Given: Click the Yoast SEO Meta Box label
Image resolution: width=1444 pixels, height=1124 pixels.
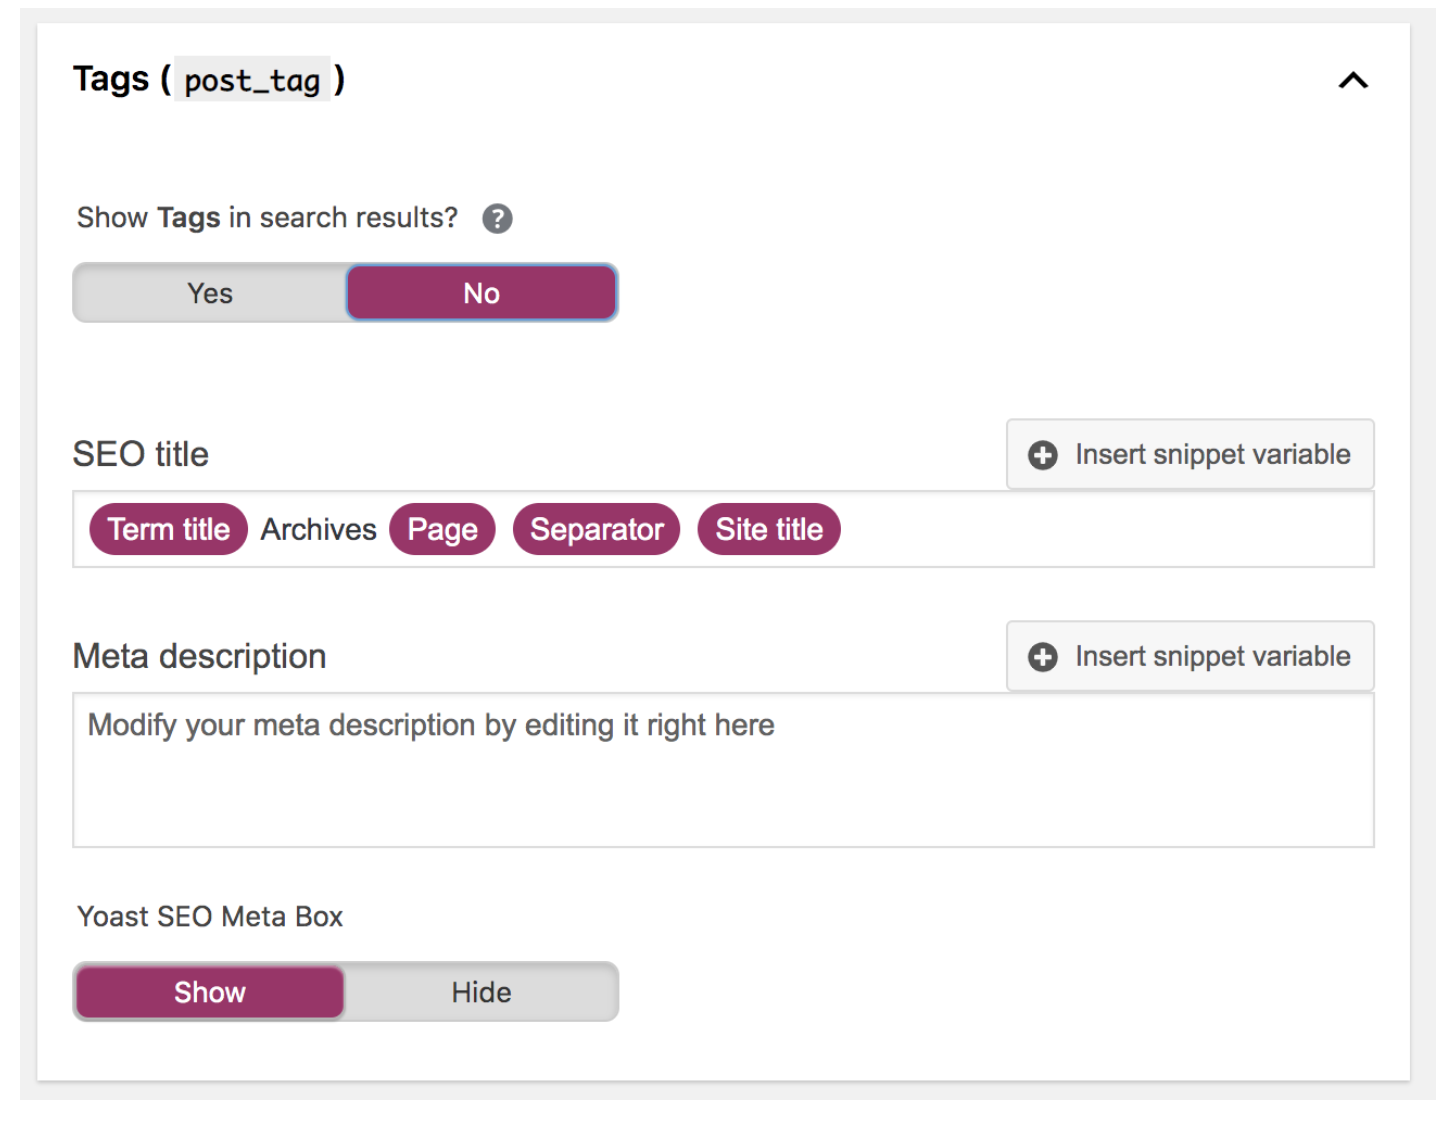Looking at the screenshot, I should pyautogui.click(x=210, y=917).
